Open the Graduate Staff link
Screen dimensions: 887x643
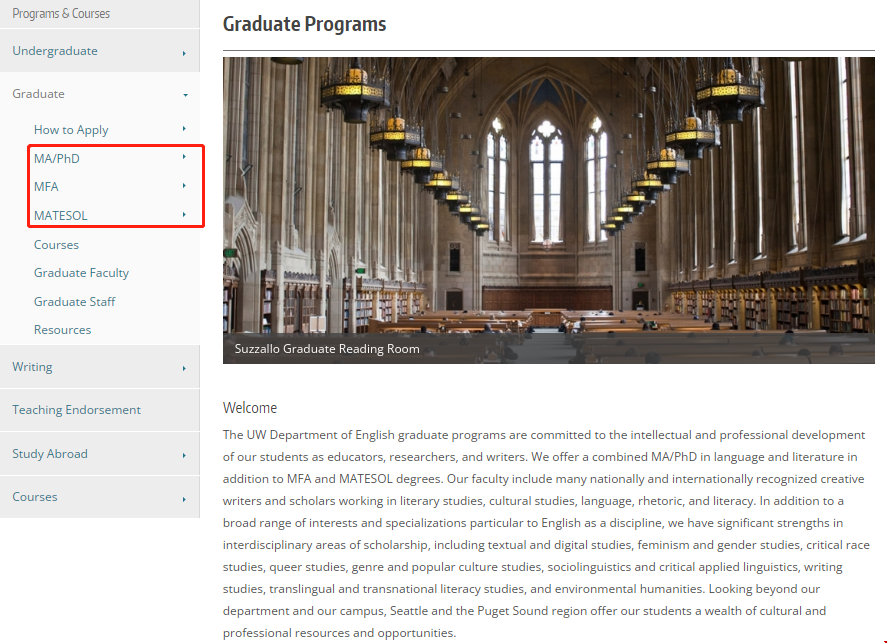tap(74, 302)
